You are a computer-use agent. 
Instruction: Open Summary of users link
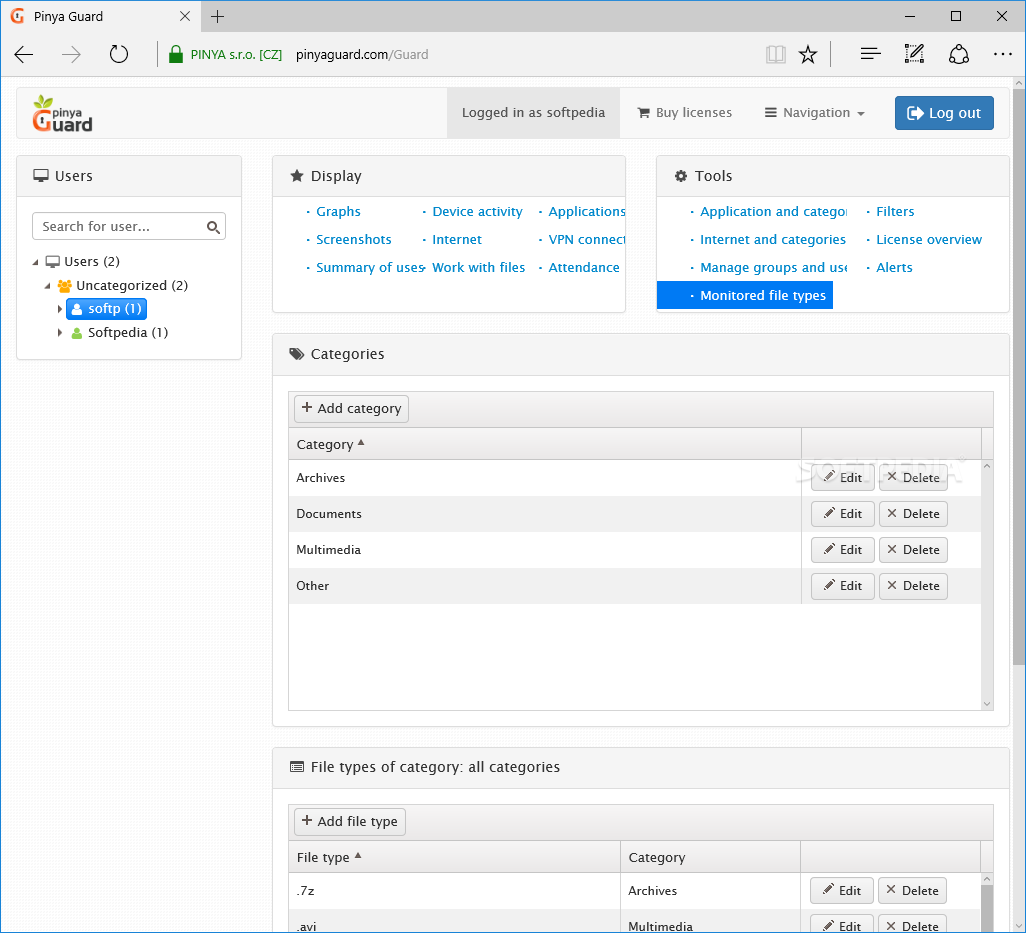370,268
